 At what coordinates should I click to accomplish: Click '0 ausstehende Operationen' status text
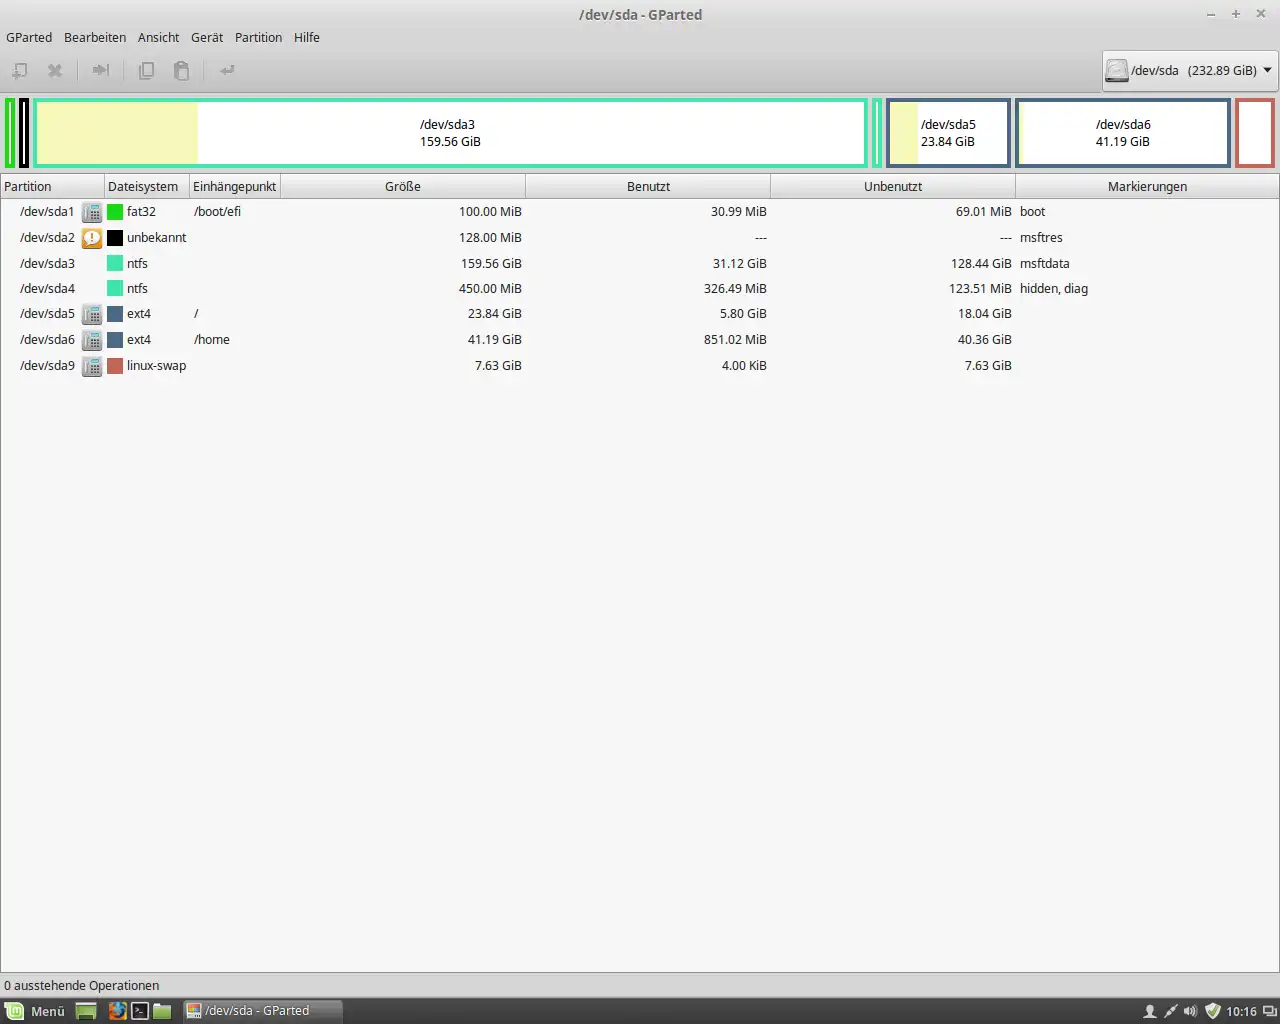click(x=82, y=986)
